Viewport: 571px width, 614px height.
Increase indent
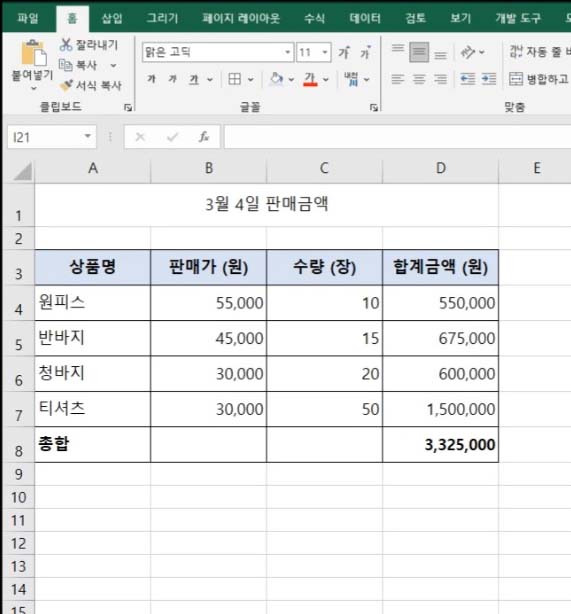(x=489, y=79)
